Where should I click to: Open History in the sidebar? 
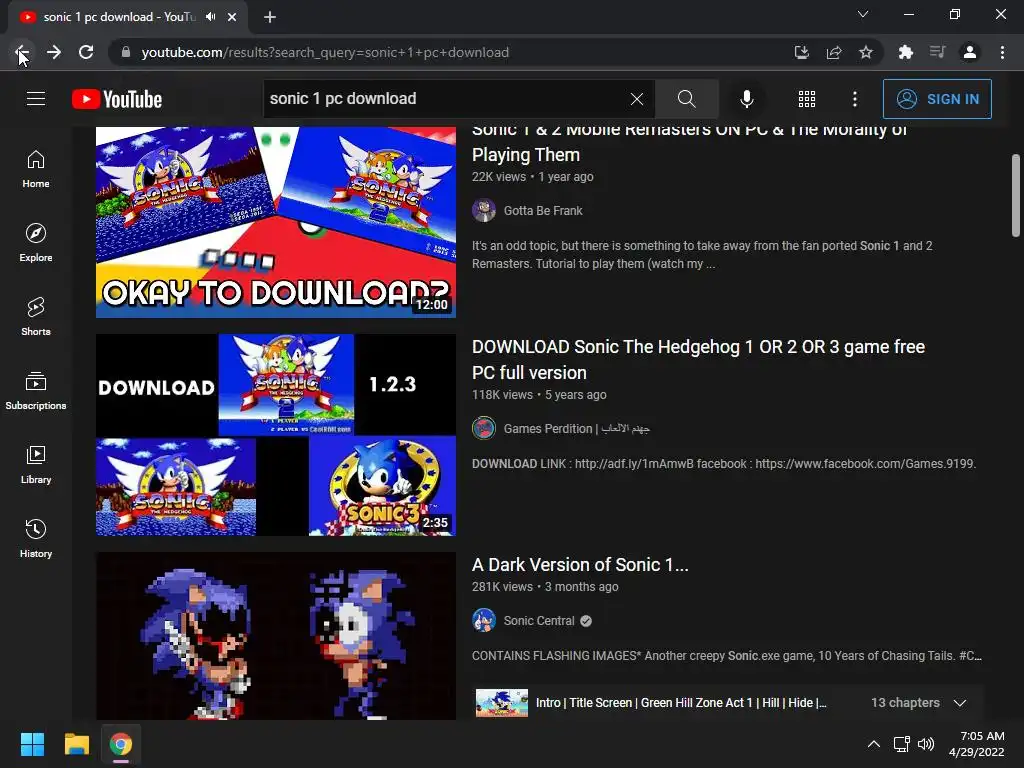pyautogui.click(x=36, y=538)
